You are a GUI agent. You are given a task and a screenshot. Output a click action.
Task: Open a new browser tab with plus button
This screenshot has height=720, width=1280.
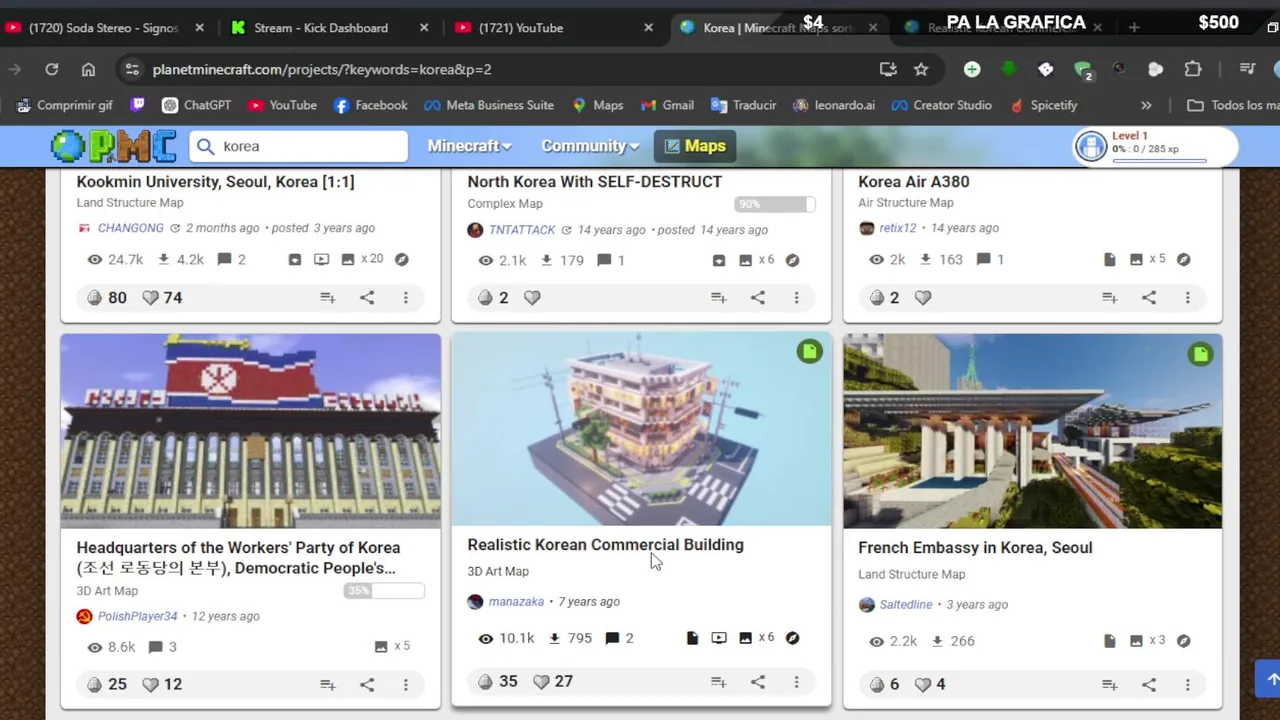(x=1134, y=28)
